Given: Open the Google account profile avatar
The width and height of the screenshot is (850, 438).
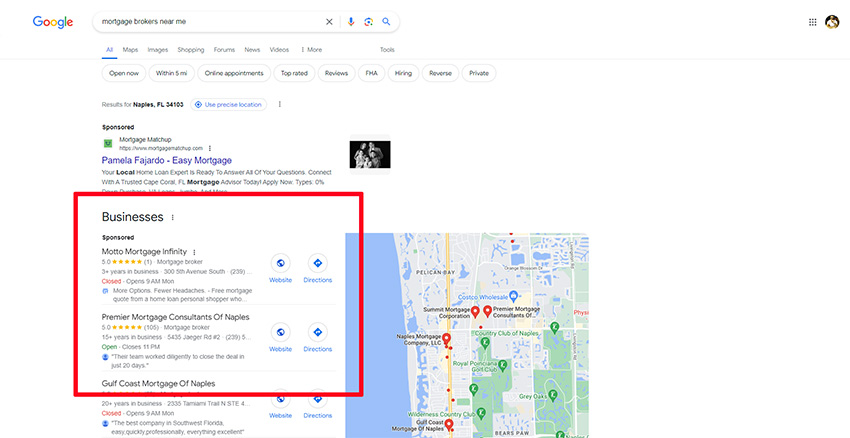Looking at the screenshot, I should click(x=832, y=22).
